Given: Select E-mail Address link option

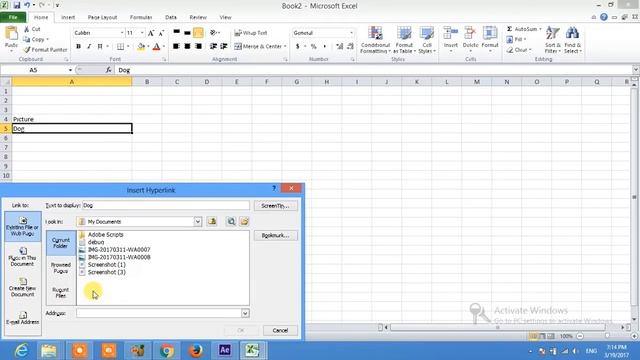Looking at the screenshot, I should pyautogui.click(x=22, y=318).
